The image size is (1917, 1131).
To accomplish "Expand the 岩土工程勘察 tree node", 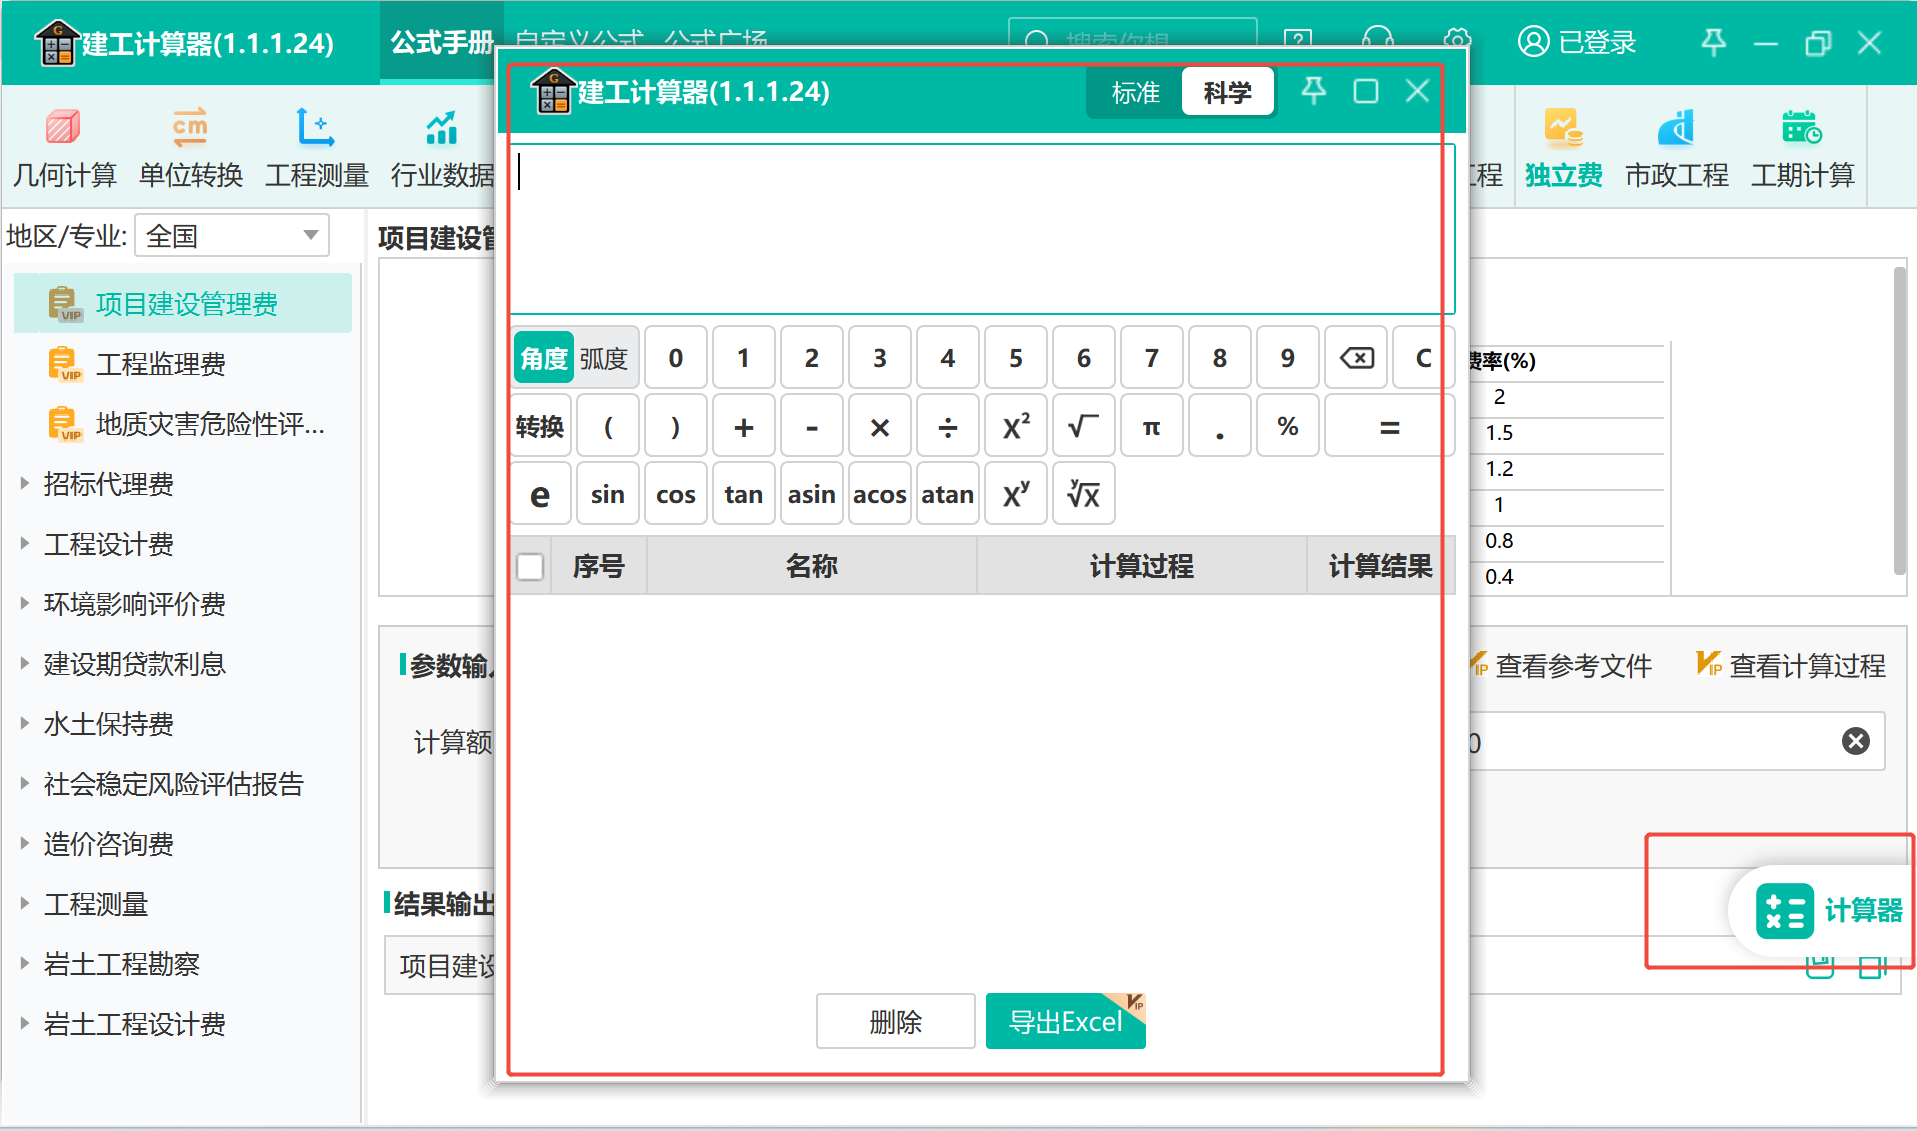I will click(x=25, y=964).
